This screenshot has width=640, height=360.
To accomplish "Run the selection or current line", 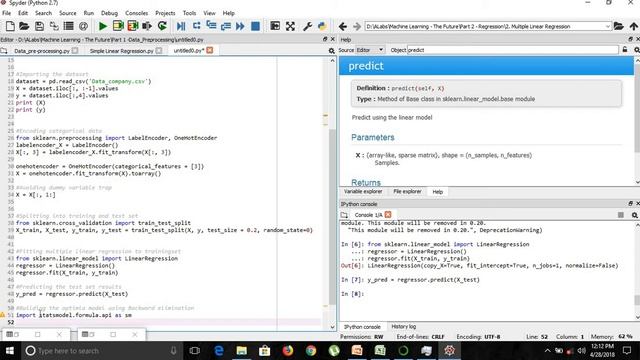I will (147, 26).
